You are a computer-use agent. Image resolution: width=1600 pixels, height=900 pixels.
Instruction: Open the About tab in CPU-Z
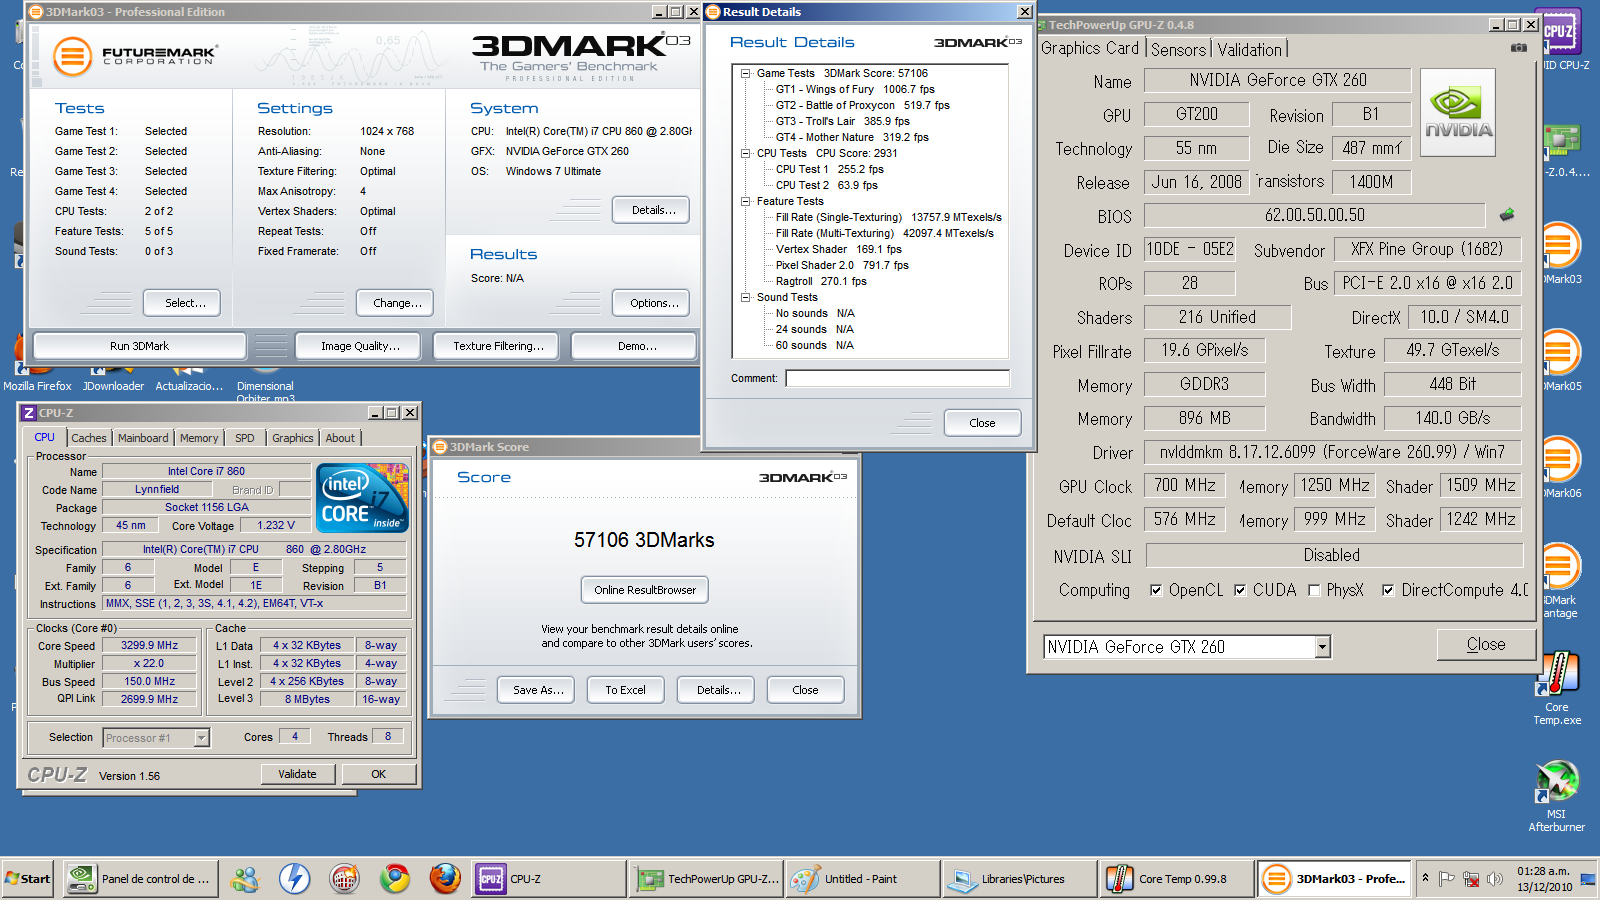(x=340, y=438)
